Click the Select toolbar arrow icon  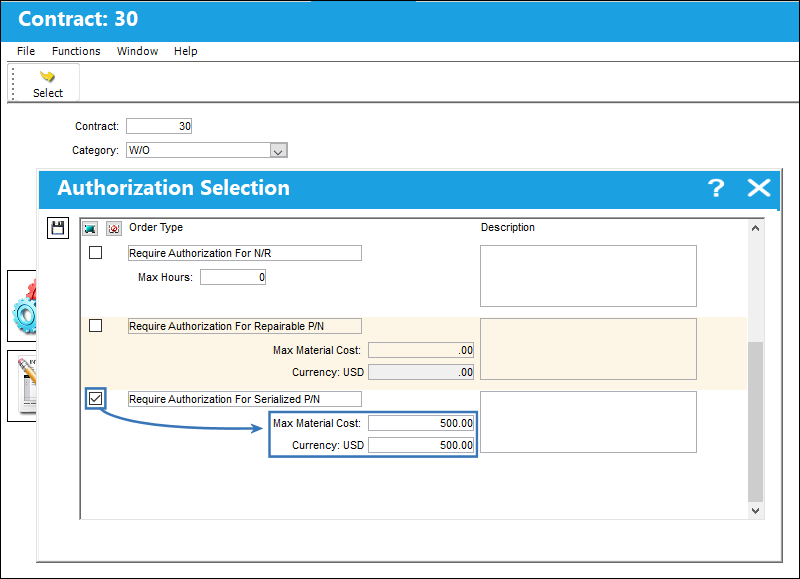coord(47,77)
